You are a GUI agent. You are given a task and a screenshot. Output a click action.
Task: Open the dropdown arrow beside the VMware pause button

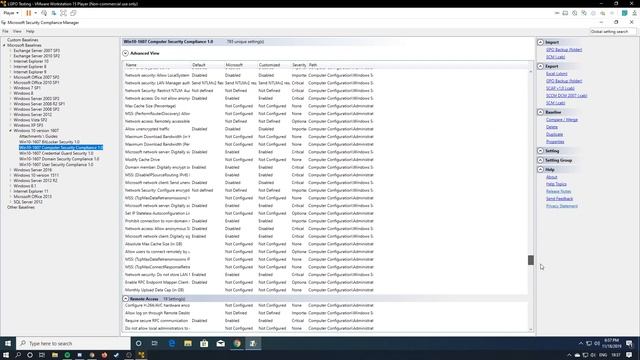point(35,13)
